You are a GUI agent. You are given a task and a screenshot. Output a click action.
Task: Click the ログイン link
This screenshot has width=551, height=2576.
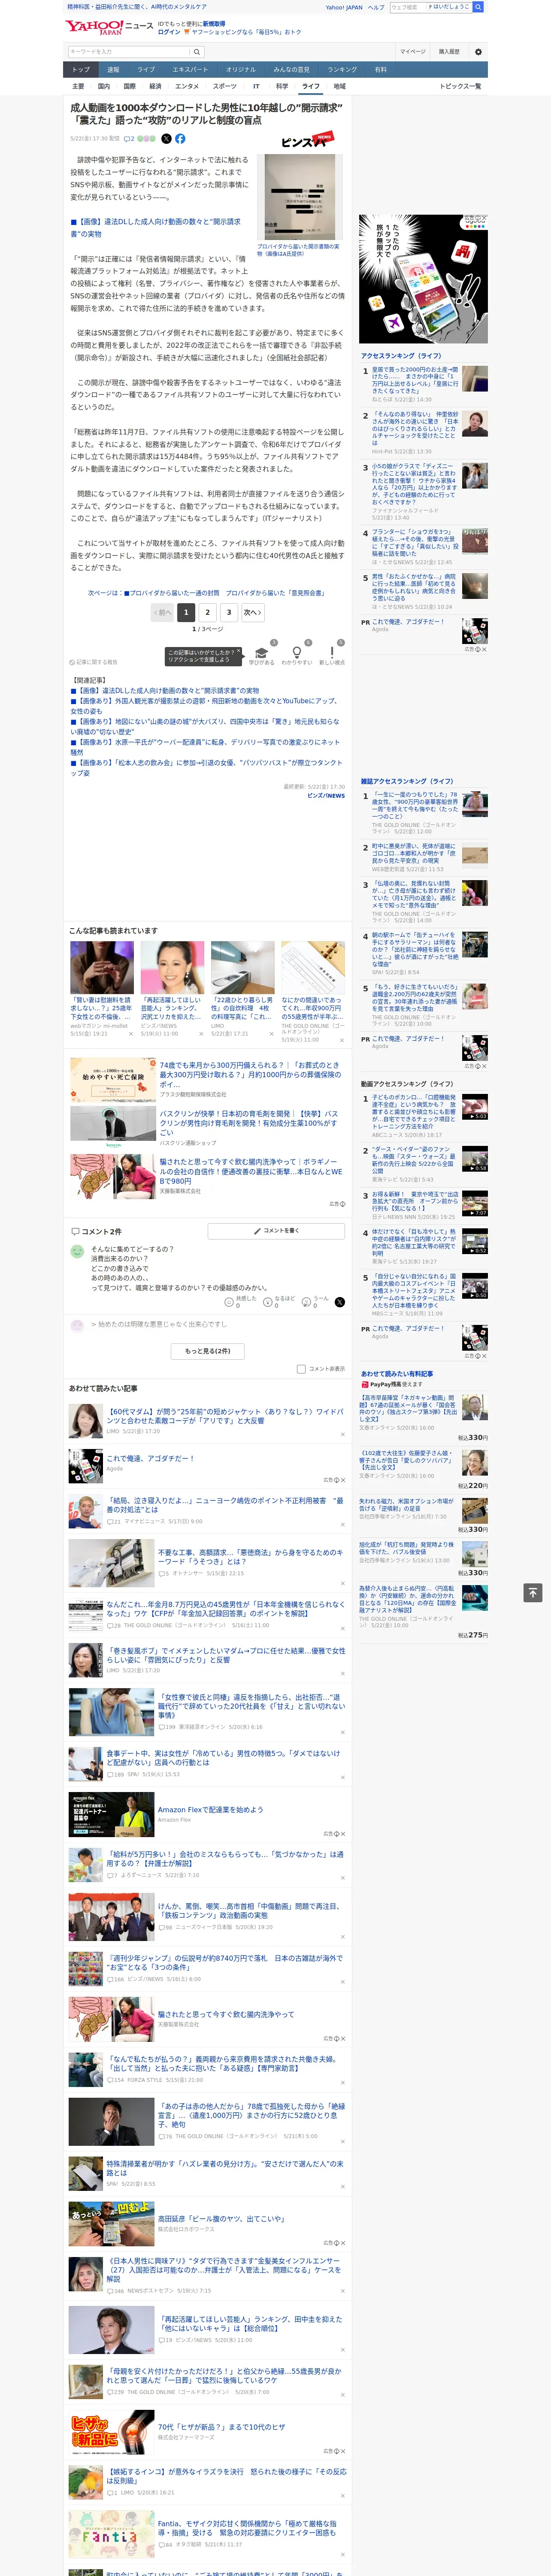pyautogui.click(x=169, y=32)
